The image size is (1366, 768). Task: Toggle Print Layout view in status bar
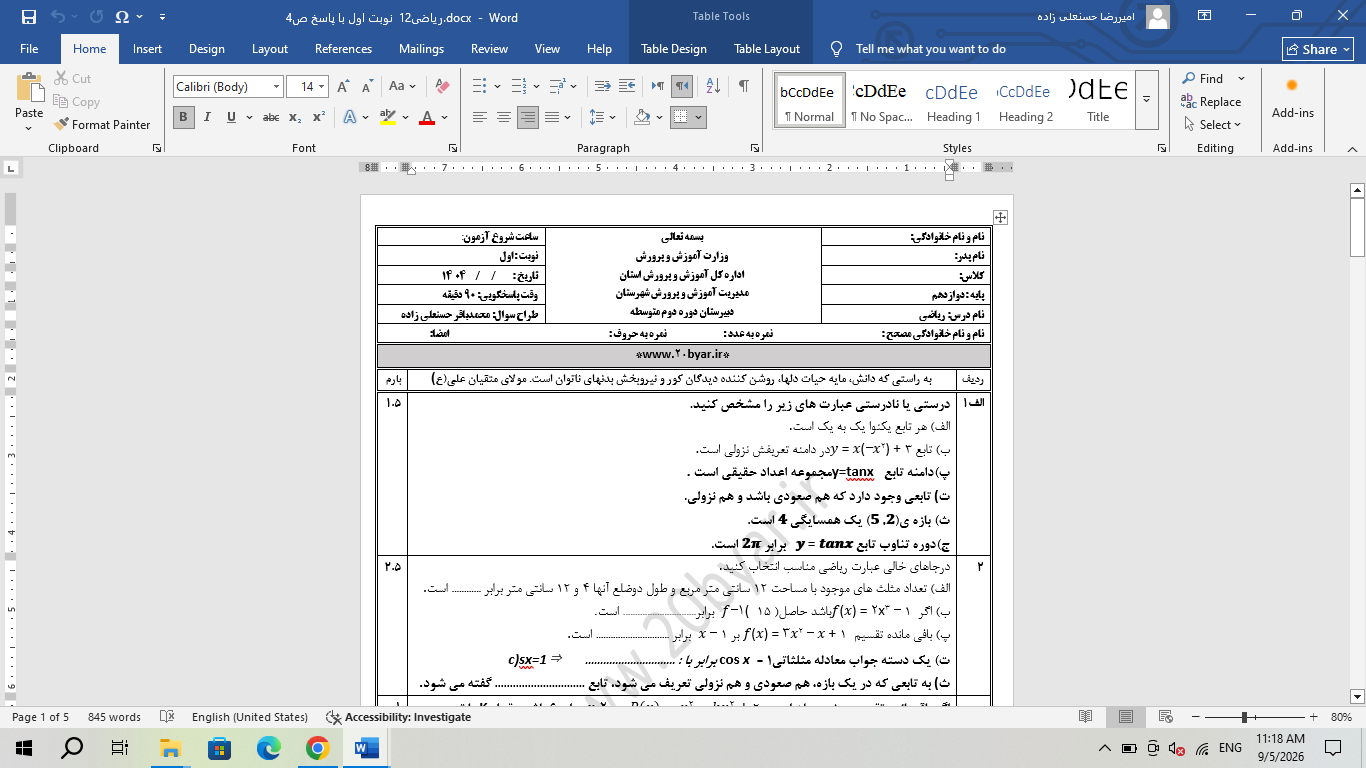click(1127, 717)
